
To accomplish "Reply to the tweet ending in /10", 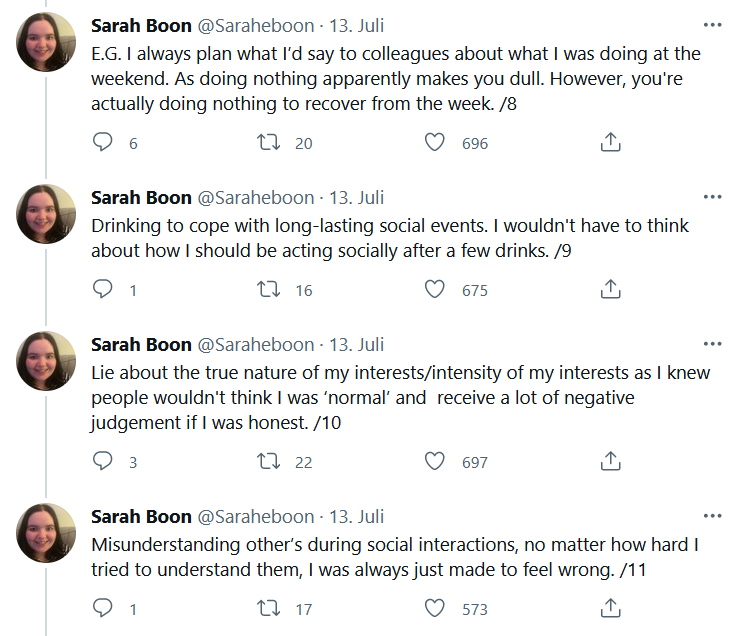I will pyautogui.click(x=103, y=462).
